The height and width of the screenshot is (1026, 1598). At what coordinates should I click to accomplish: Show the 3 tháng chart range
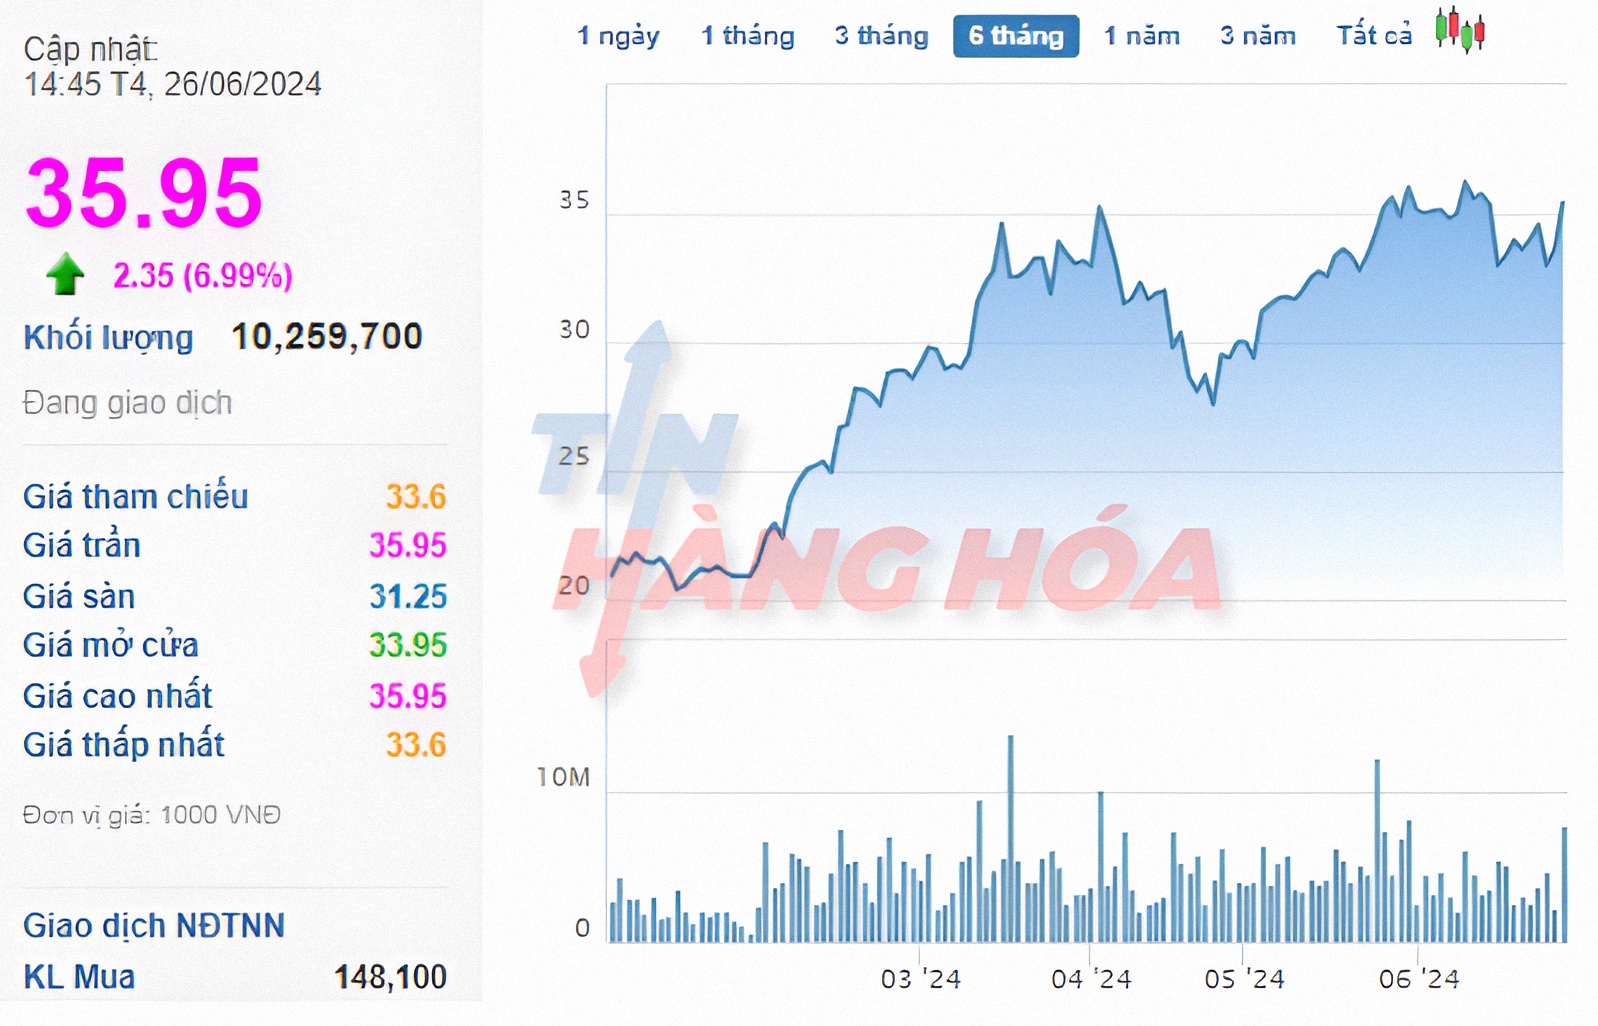pyautogui.click(x=881, y=36)
